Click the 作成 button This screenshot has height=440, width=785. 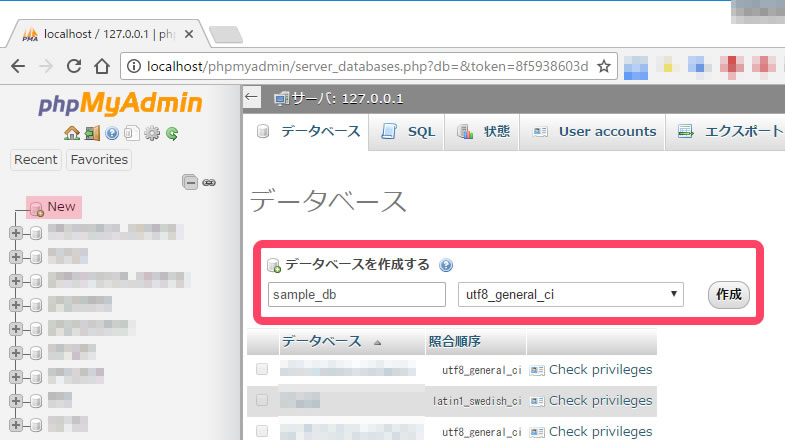pos(728,294)
